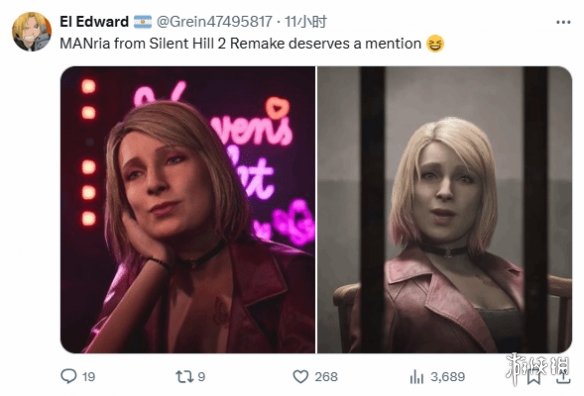Enlarge the left image with neon sign
The width and height of the screenshot is (584, 396).
point(188,209)
